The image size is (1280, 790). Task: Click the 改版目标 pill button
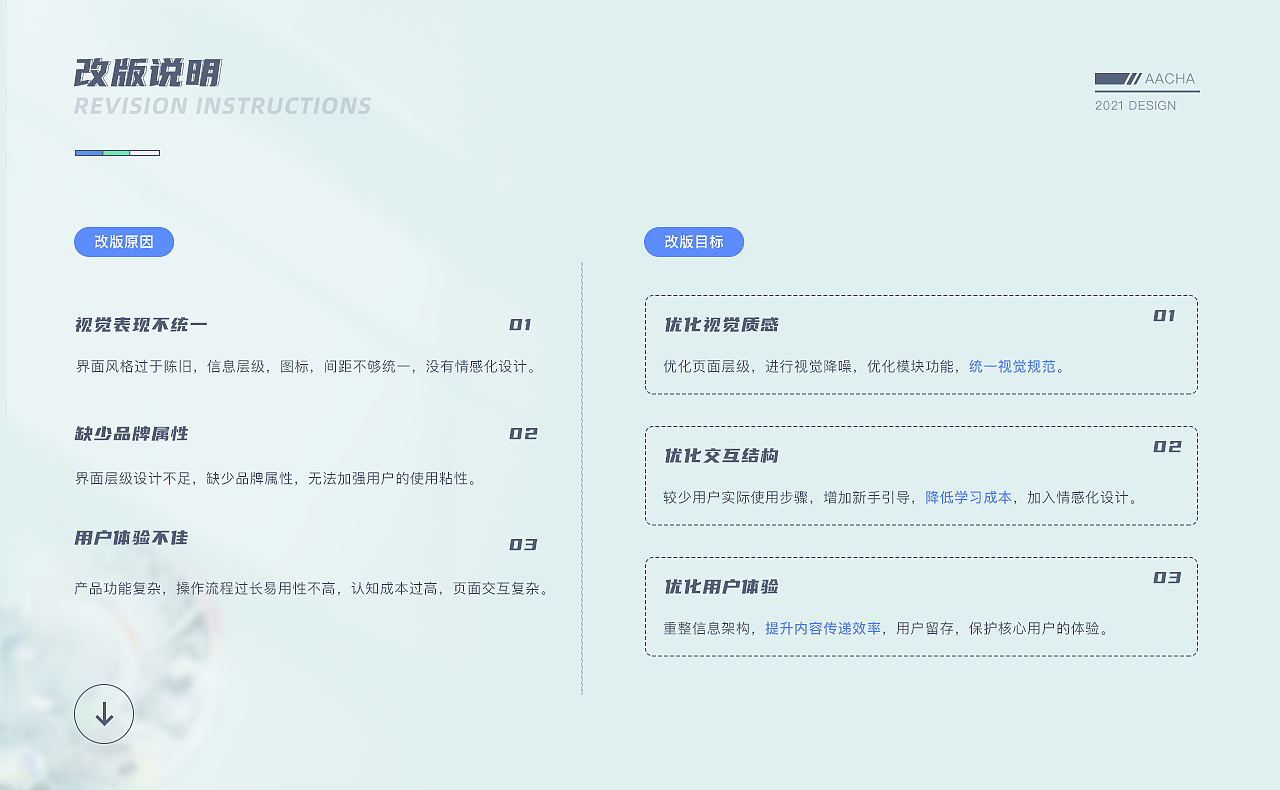tap(694, 242)
